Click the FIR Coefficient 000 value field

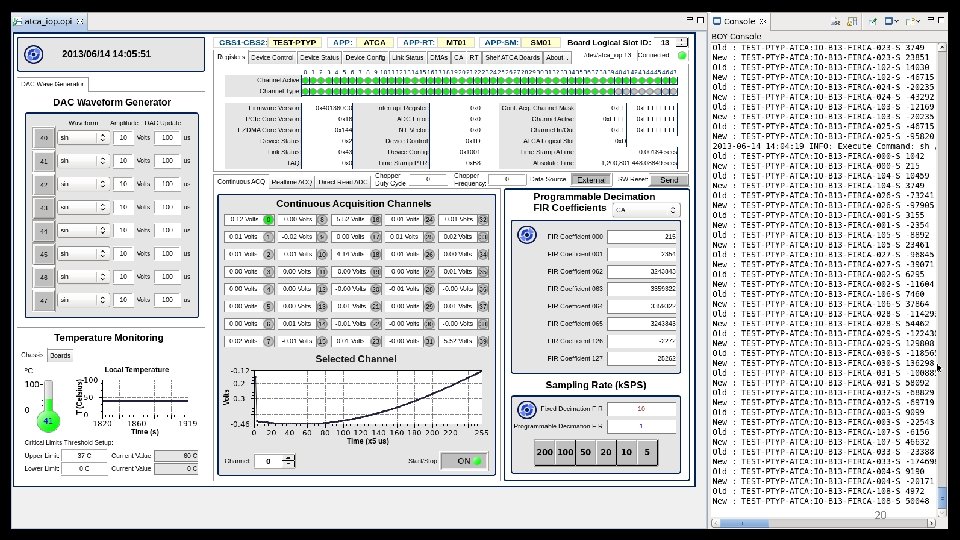click(642, 236)
